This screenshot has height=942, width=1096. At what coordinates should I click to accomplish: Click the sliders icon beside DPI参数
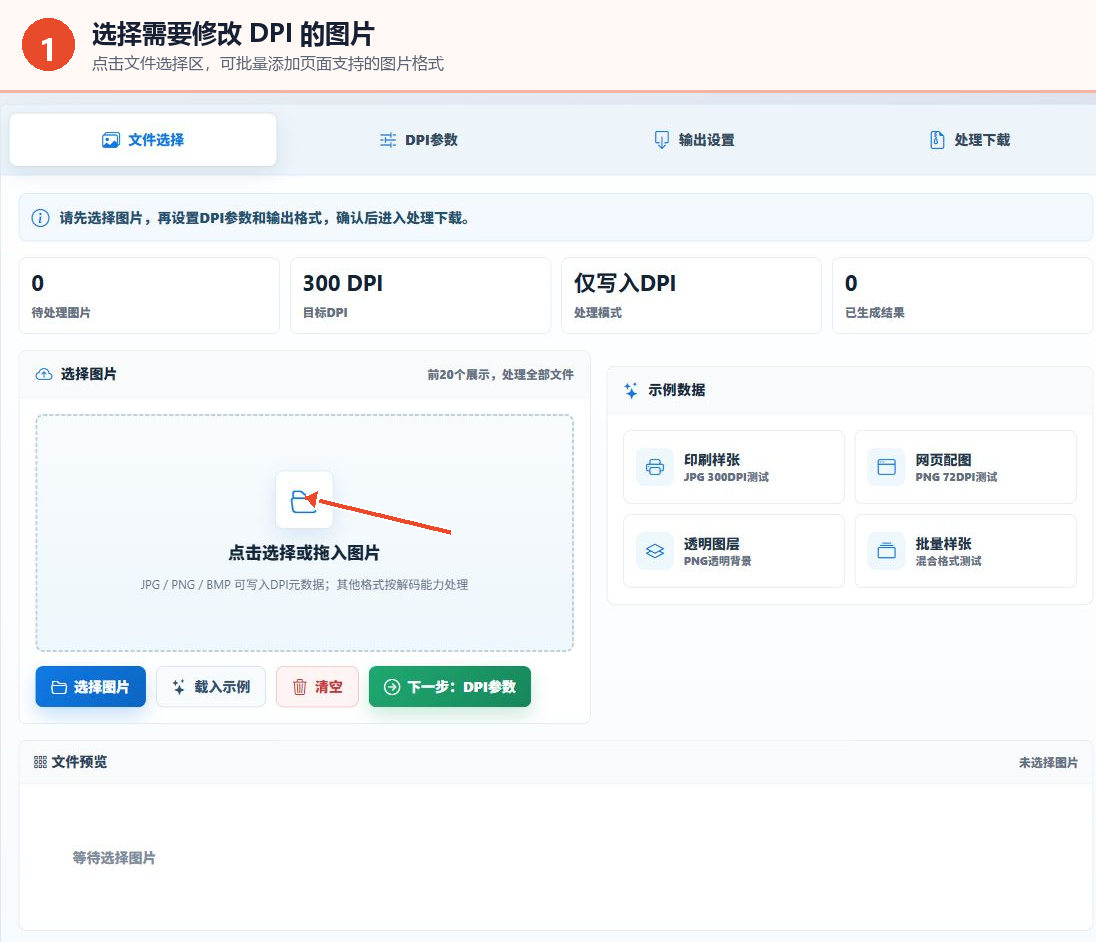pyautogui.click(x=387, y=140)
